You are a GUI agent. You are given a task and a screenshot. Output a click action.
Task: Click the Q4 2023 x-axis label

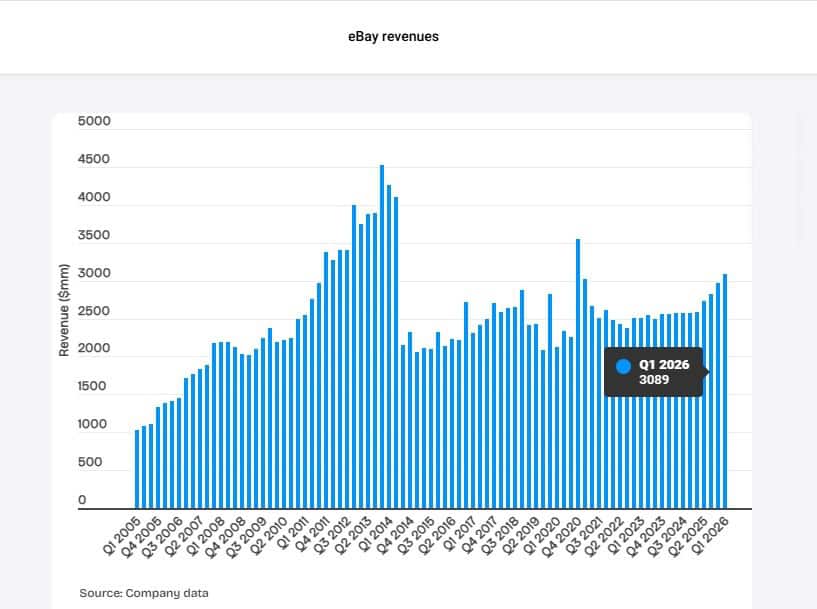tap(645, 537)
